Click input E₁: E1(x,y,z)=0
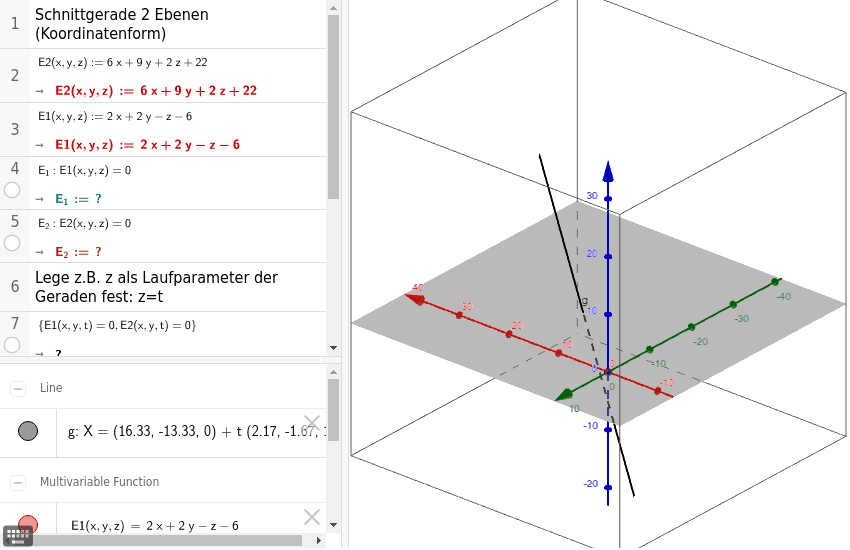This screenshot has width=850, height=550. [x=85, y=171]
